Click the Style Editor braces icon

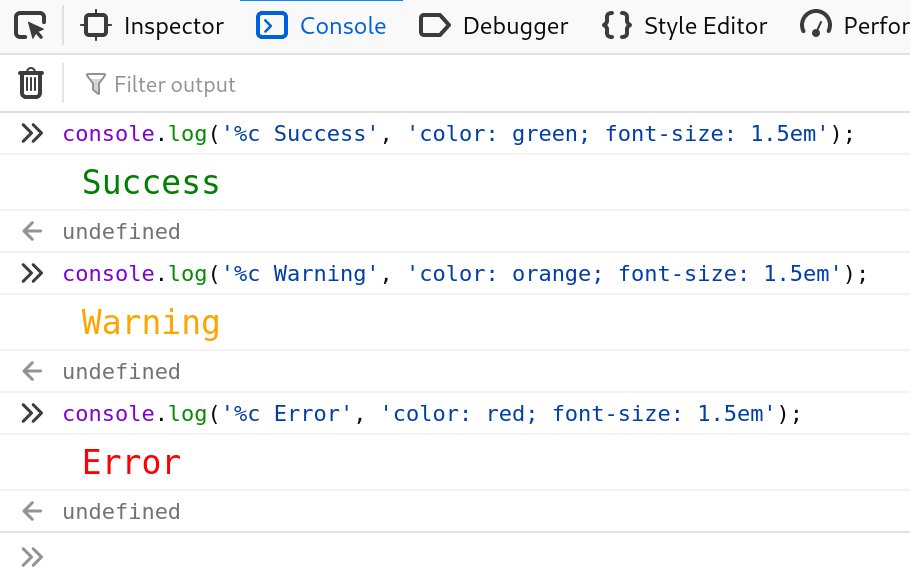click(x=617, y=26)
